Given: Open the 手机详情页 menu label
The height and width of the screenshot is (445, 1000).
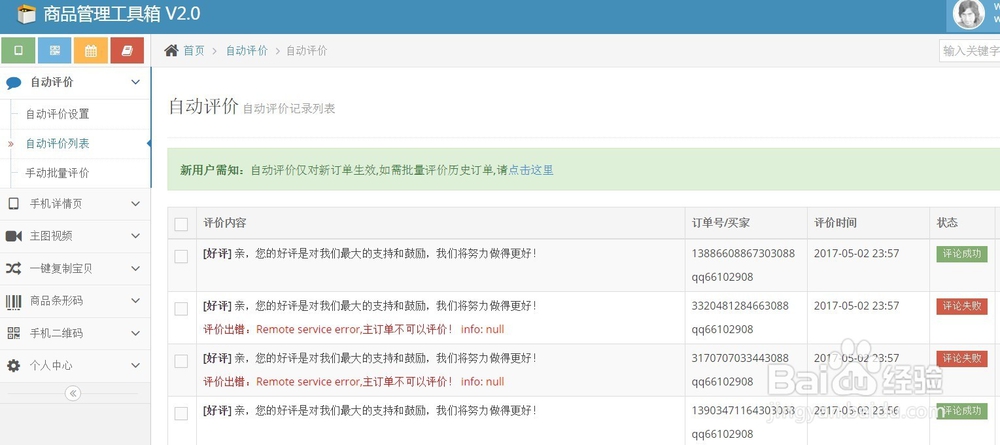Looking at the screenshot, I should 56,204.
